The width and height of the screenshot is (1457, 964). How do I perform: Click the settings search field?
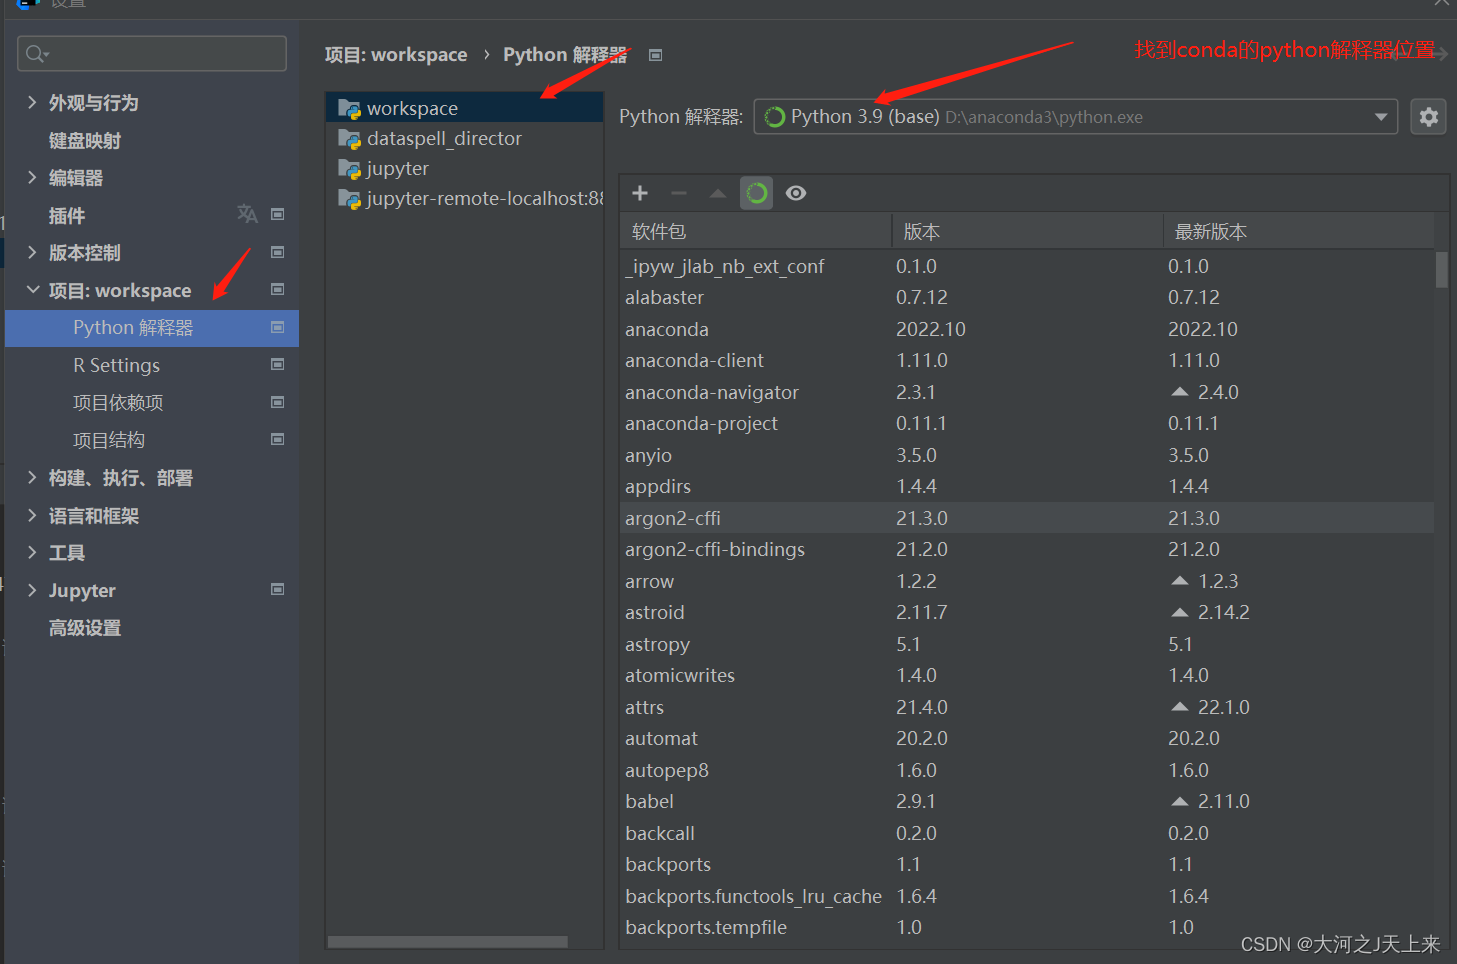tap(151, 53)
